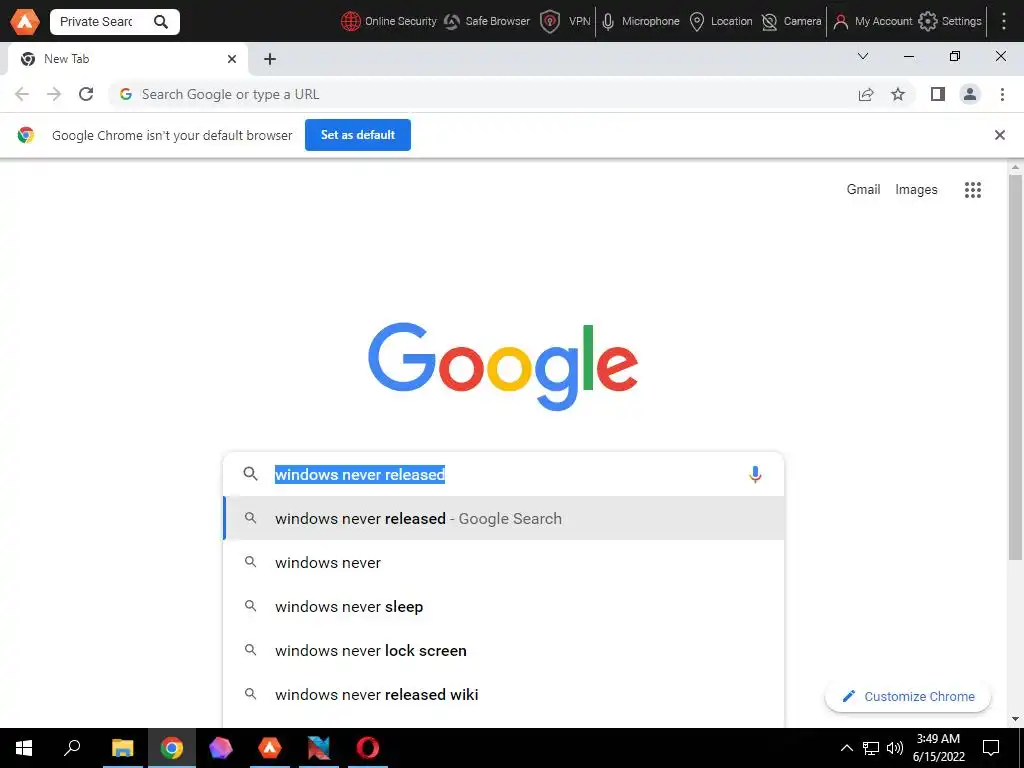Click Set as default button
Screen dimensions: 1024x768
tap(358, 135)
